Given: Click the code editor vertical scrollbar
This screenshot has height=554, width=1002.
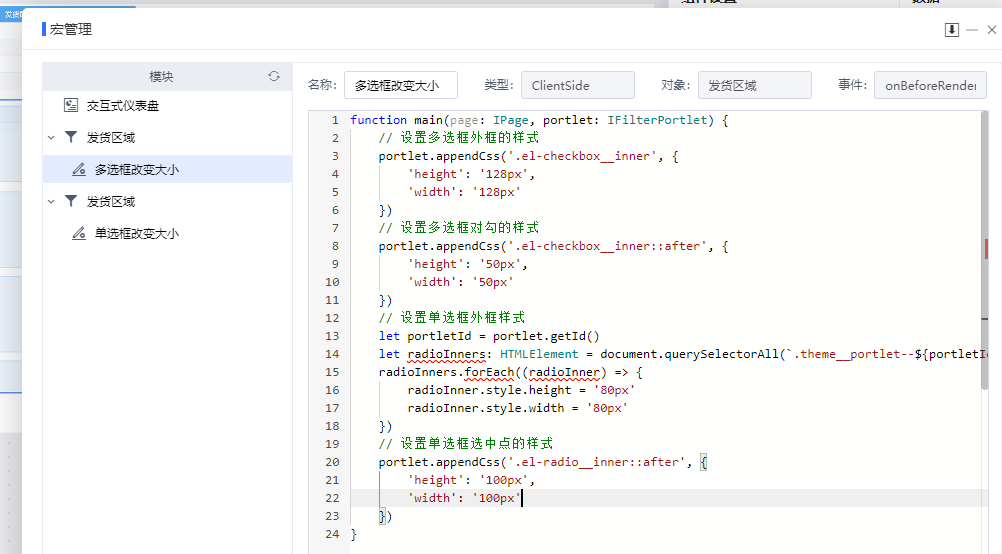Looking at the screenshot, I should coord(985,250).
